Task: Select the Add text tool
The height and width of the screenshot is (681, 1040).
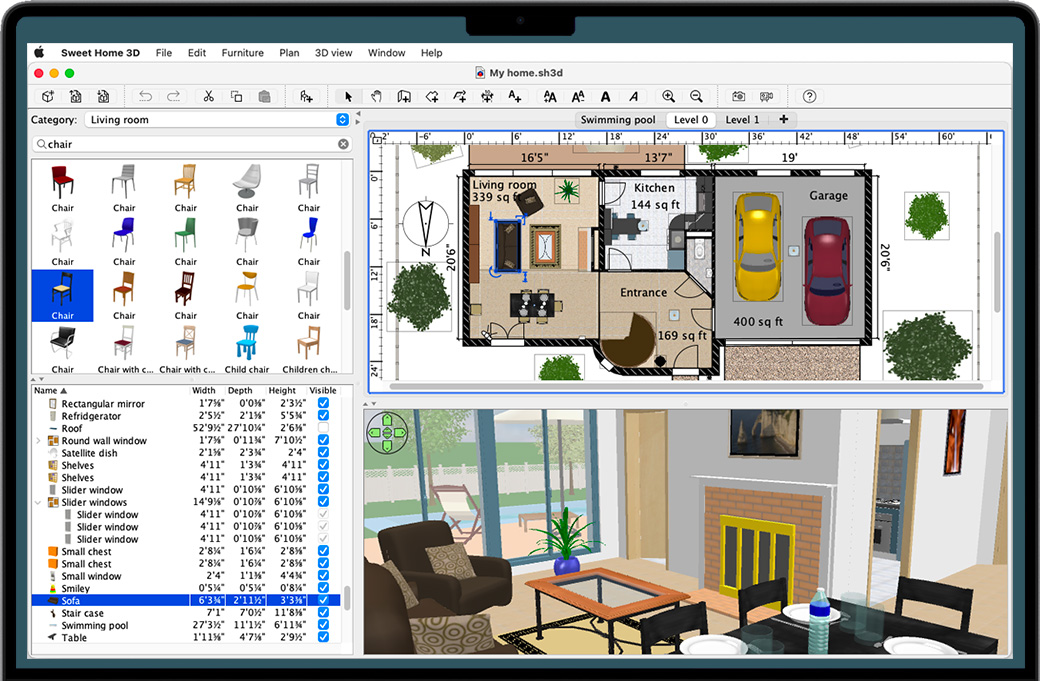Action: pyautogui.click(x=514, y=96)
